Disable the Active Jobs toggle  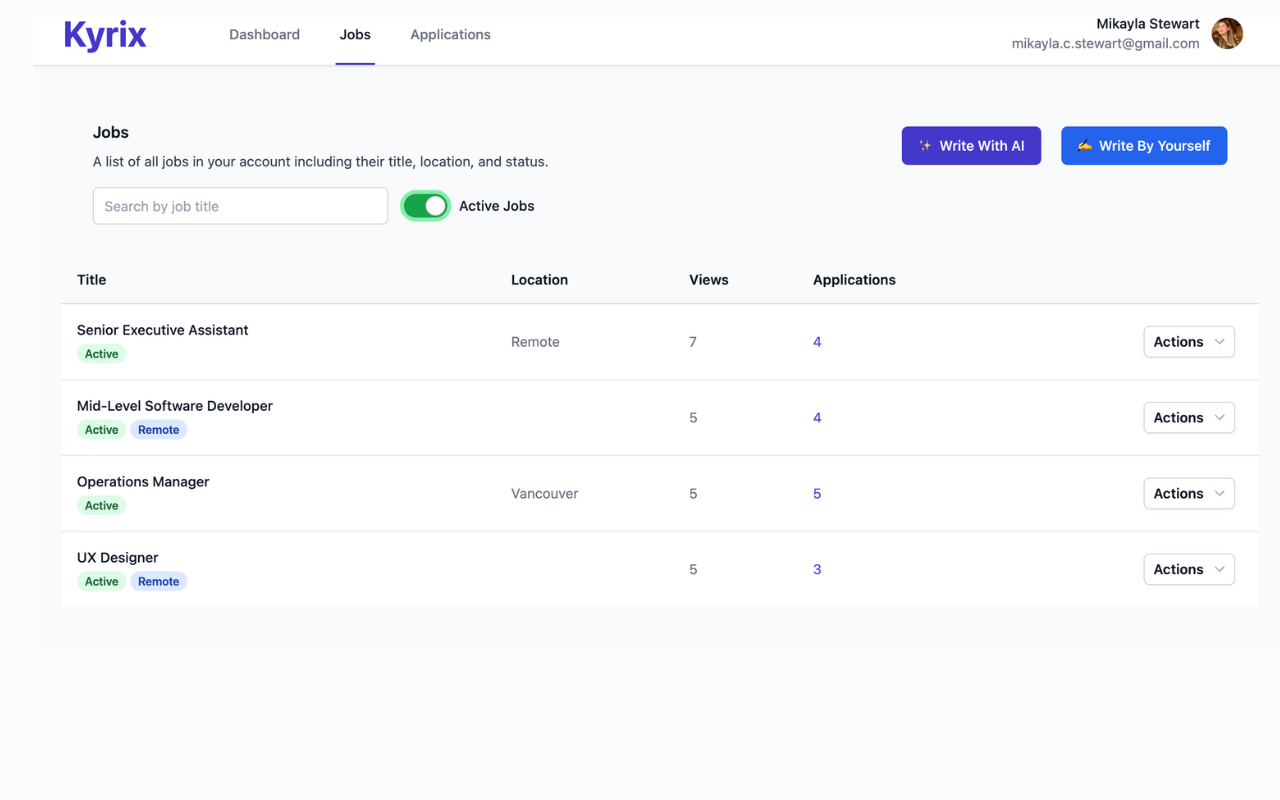pos(425,205)
